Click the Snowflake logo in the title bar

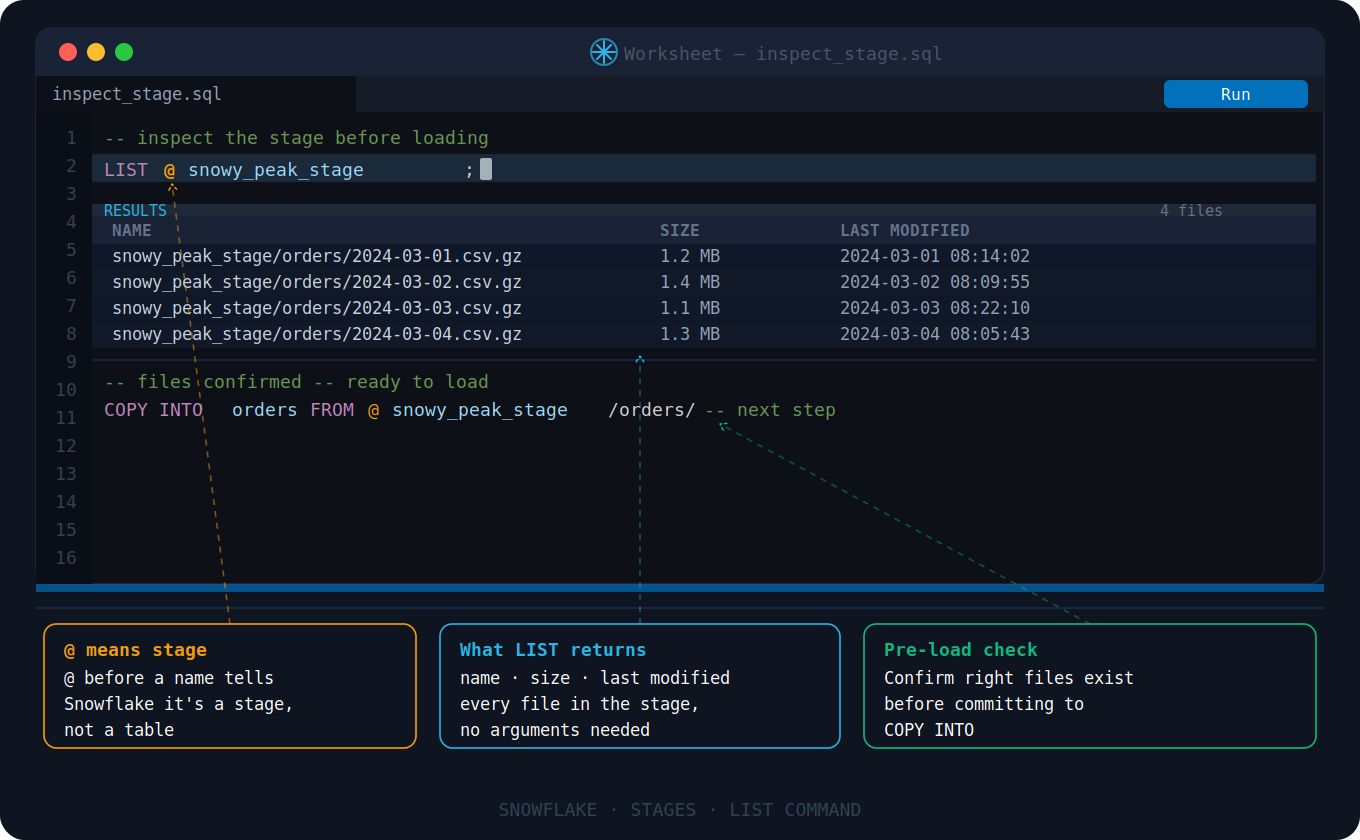(603, 52)
